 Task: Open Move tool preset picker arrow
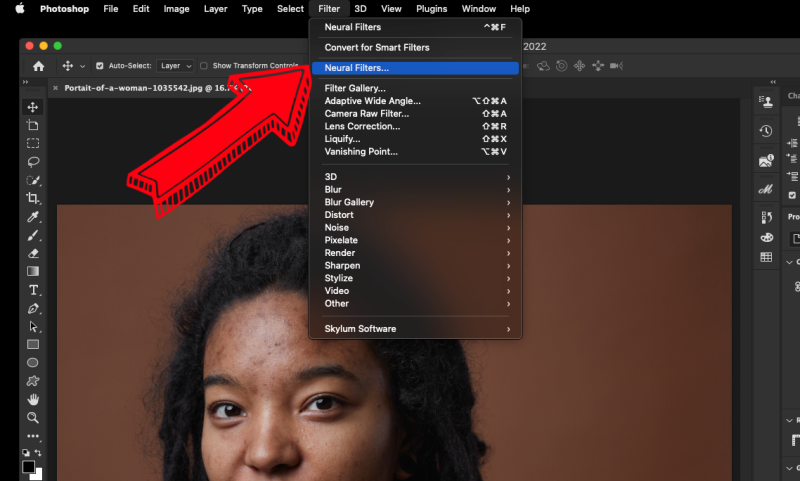82,66
